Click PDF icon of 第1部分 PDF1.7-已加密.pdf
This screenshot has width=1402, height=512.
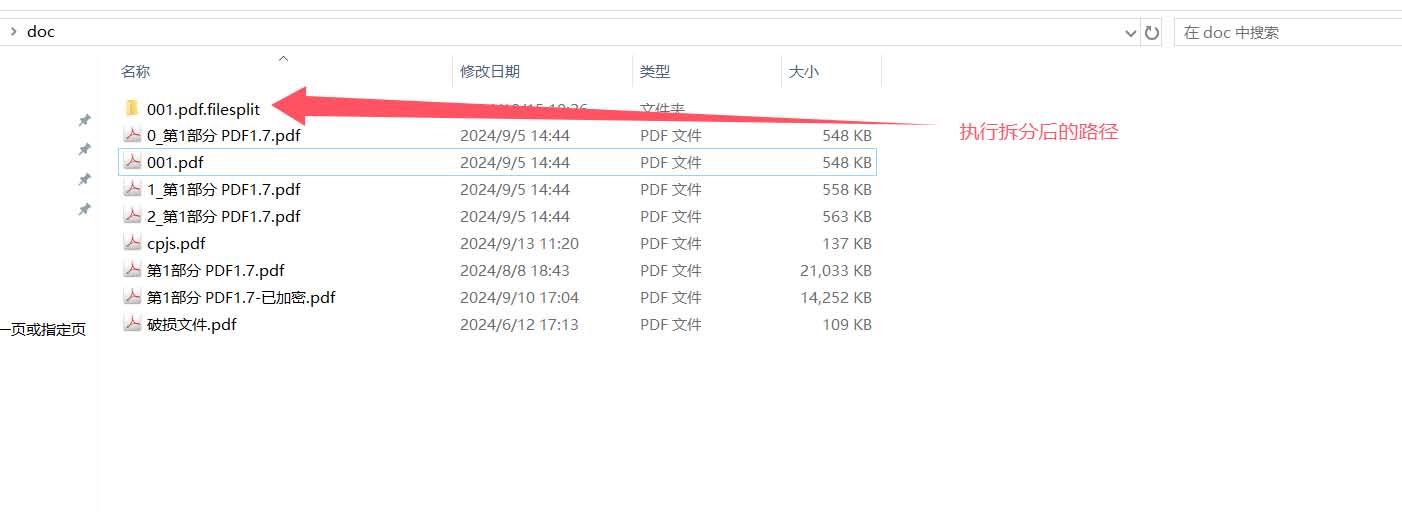(132, 297)
